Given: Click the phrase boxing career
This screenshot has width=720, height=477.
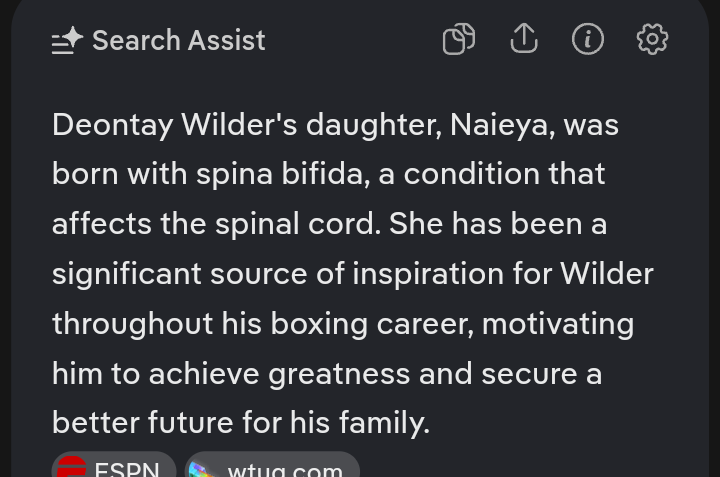Looking at the screenshot, I should [x=372, y=324].
